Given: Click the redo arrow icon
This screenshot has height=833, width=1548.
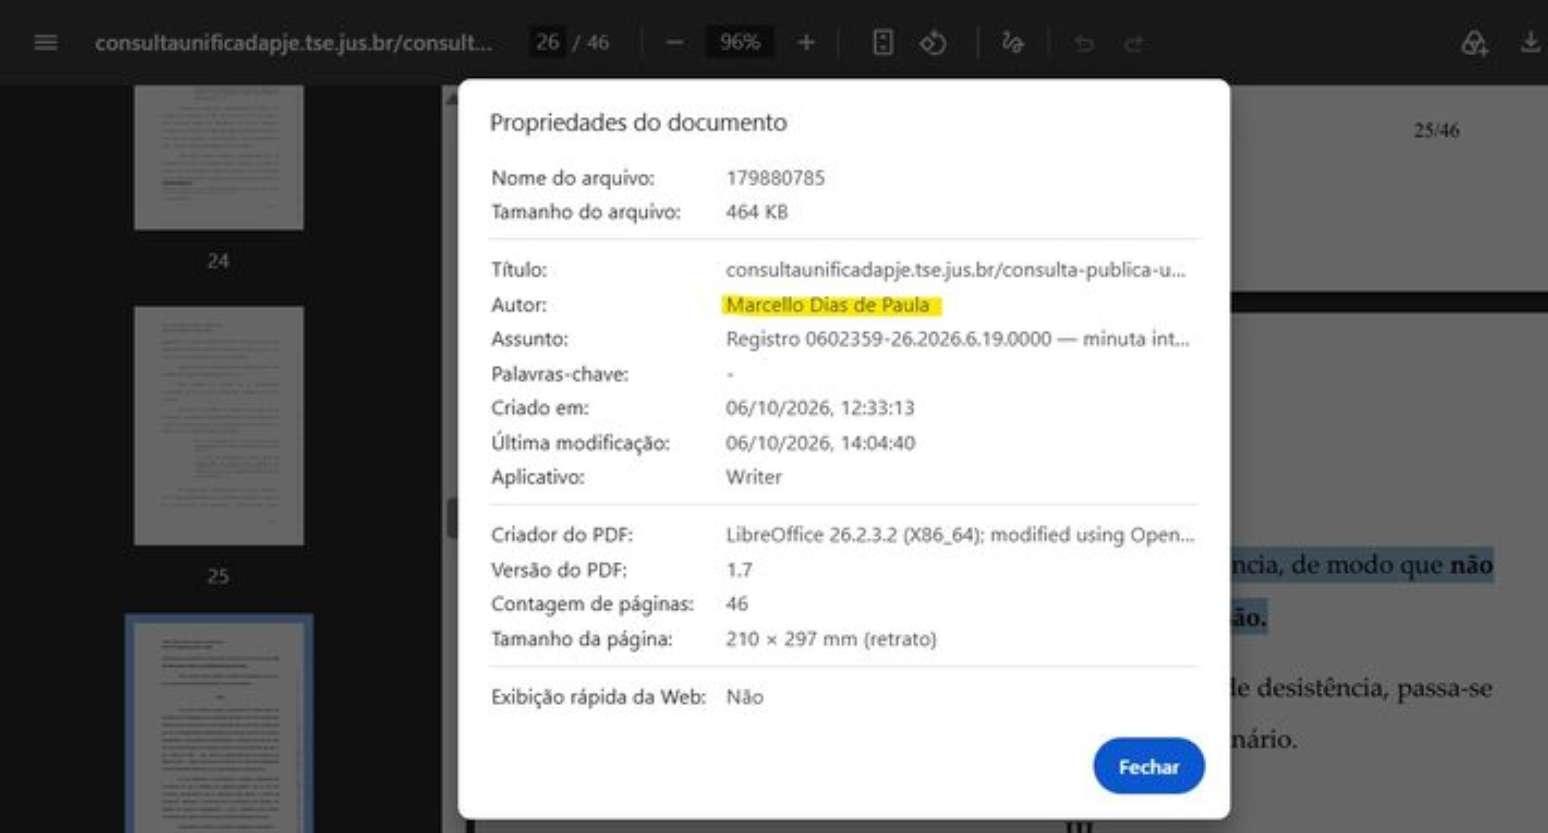Looking at the screenshot, I should click(x=1133, y=43).
